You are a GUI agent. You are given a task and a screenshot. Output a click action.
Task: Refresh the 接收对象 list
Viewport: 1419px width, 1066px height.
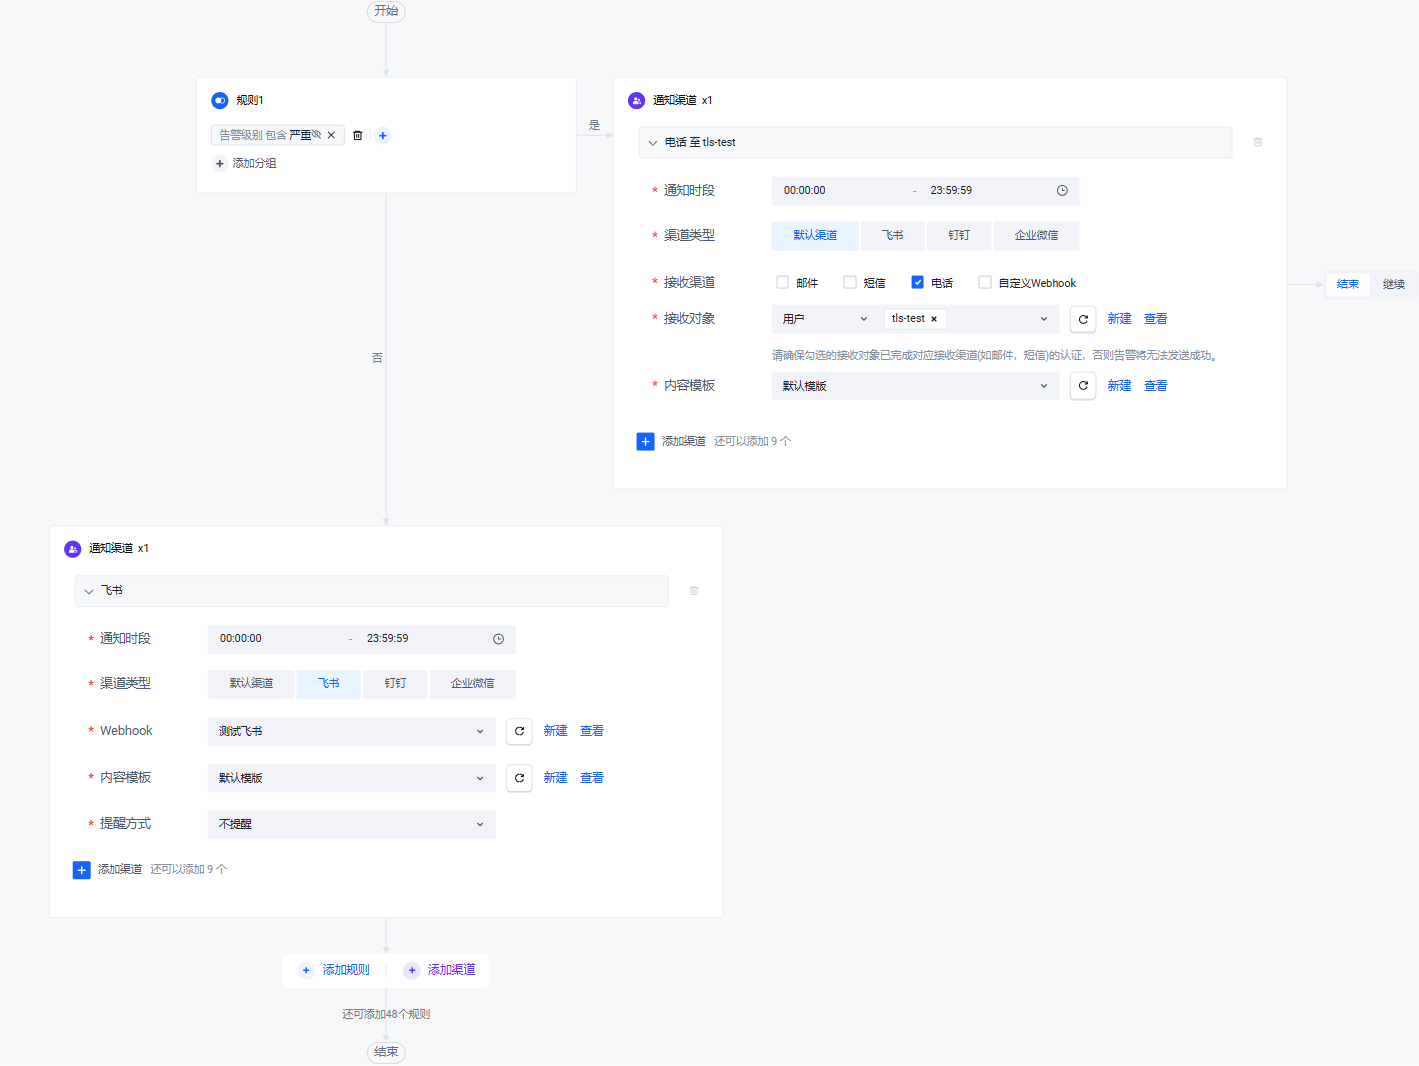pos(1083,319)
